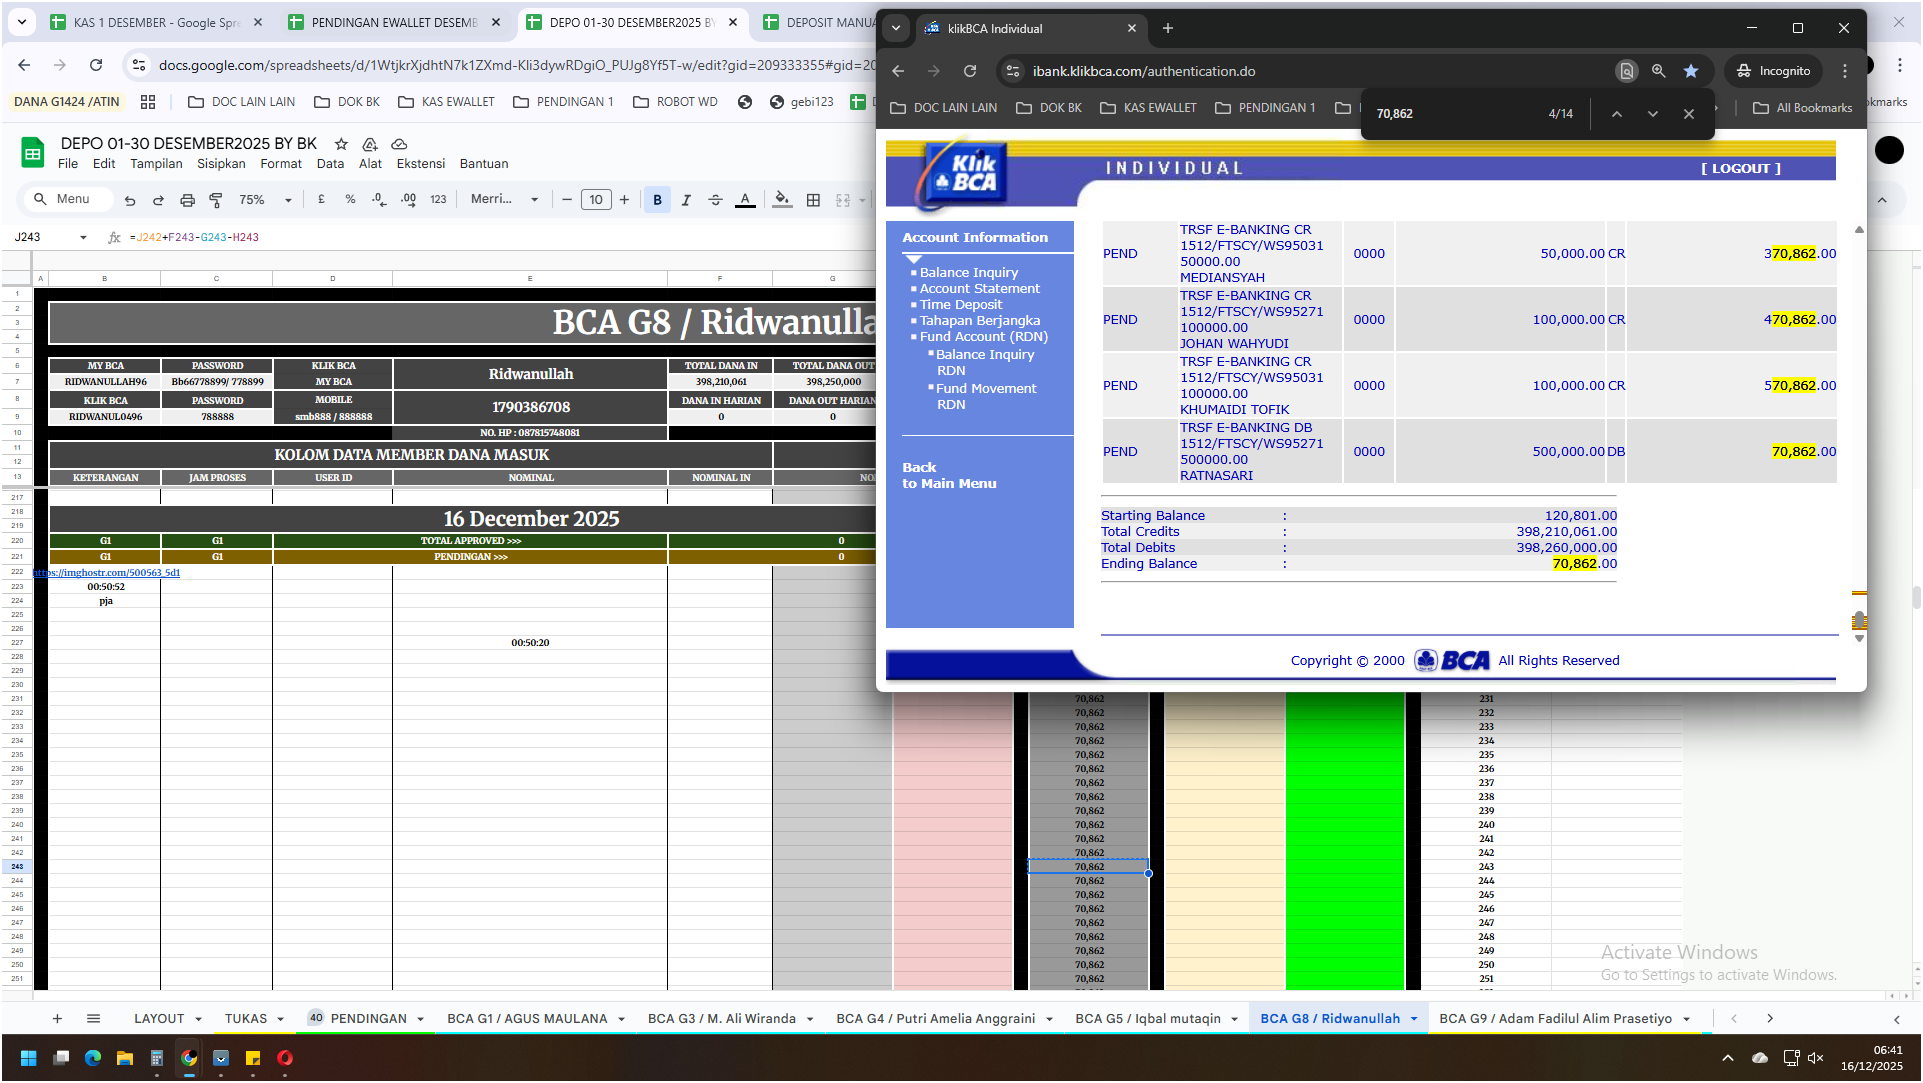This screenshot has width=1923, height=1083.
Task: Open Account Statement in sidebar
Action: 979,289
